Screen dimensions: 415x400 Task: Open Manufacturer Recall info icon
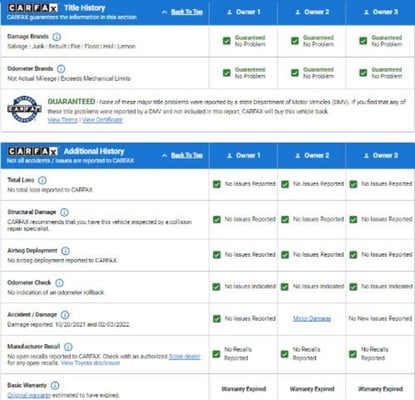click(68, 347)
